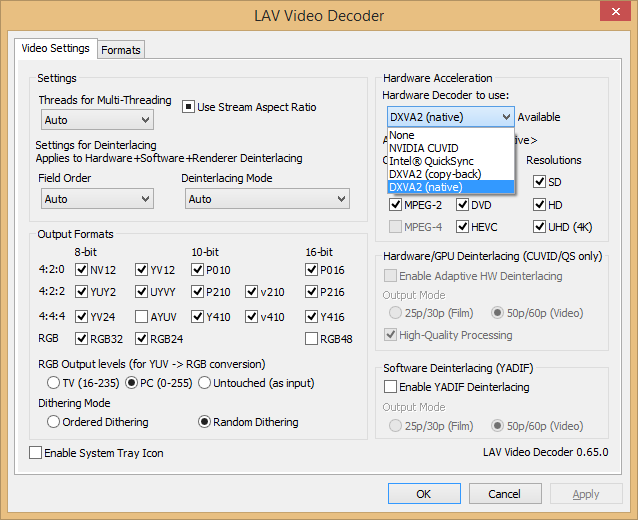Click the Cancel button
Viewport: 638px width, 520px height.
pos(505,494)
